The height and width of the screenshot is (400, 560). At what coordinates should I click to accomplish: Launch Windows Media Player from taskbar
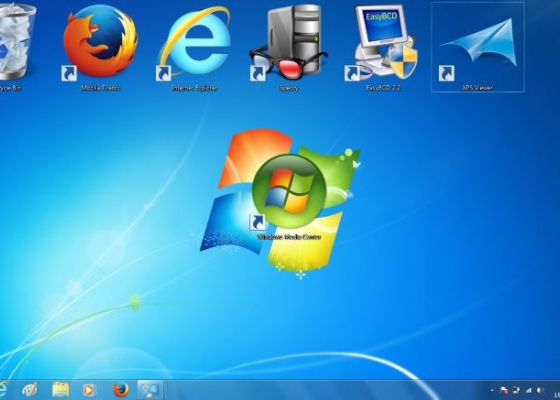pos(89,390)
